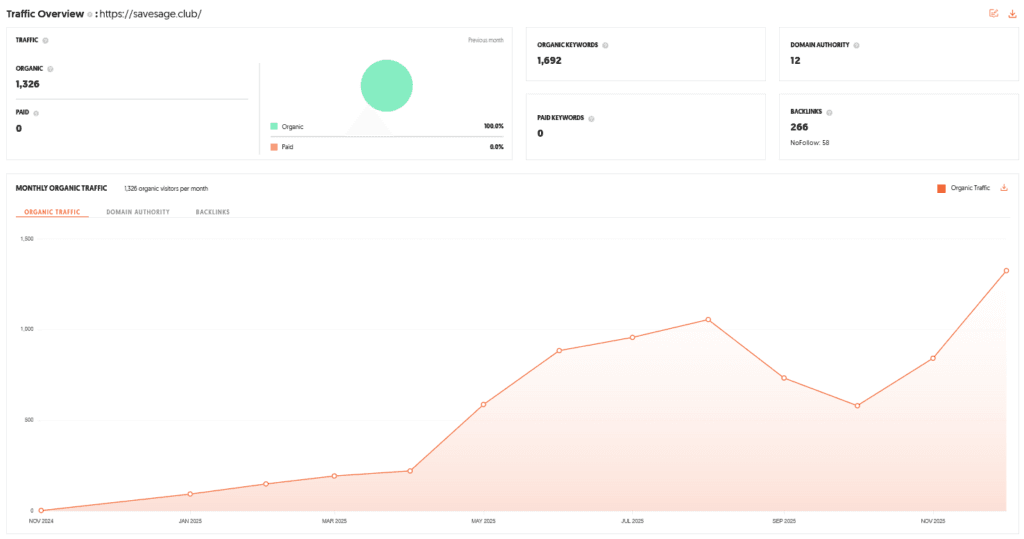The width and height of the screenshot is (1024, 539).
Task: Open the info icon beside PAID KEYWORDS
Action: tap(591, 119)
